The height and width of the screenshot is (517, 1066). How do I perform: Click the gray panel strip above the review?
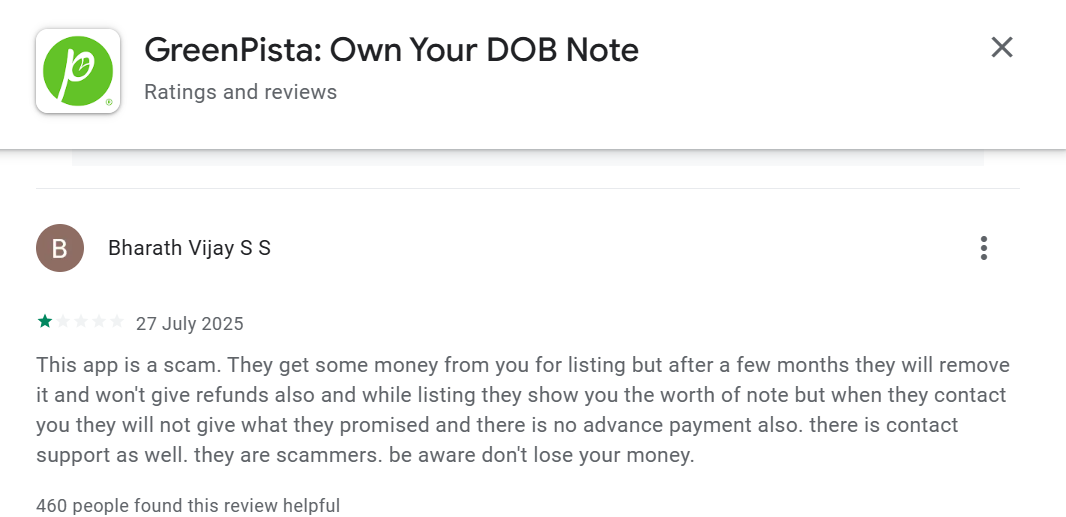528,158
